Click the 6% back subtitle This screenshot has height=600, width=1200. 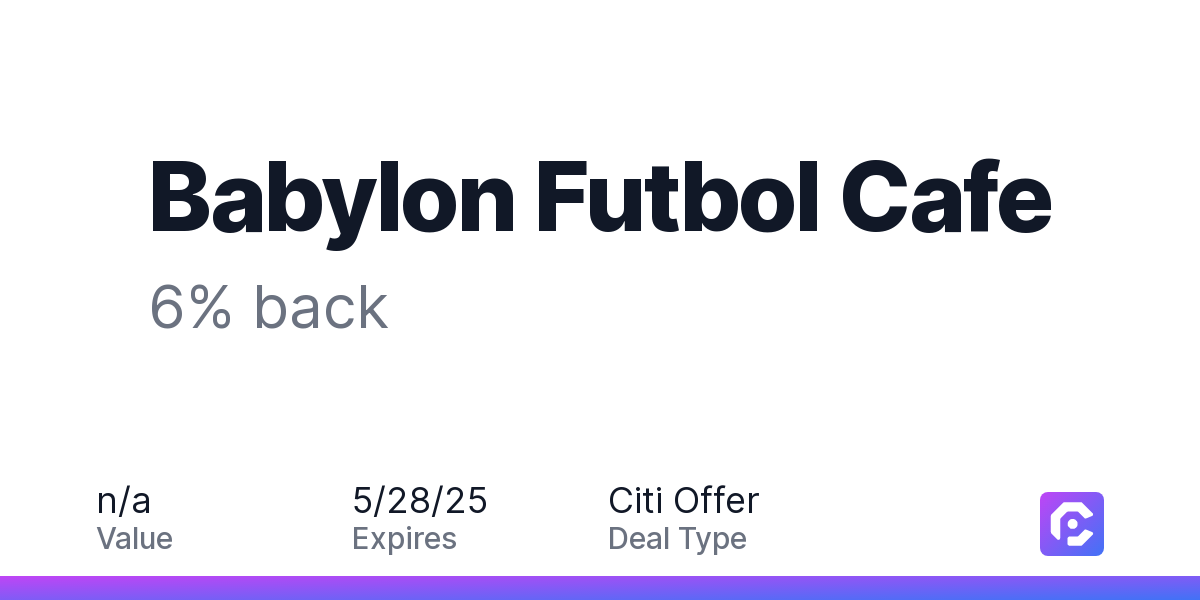tap(268, 307)
